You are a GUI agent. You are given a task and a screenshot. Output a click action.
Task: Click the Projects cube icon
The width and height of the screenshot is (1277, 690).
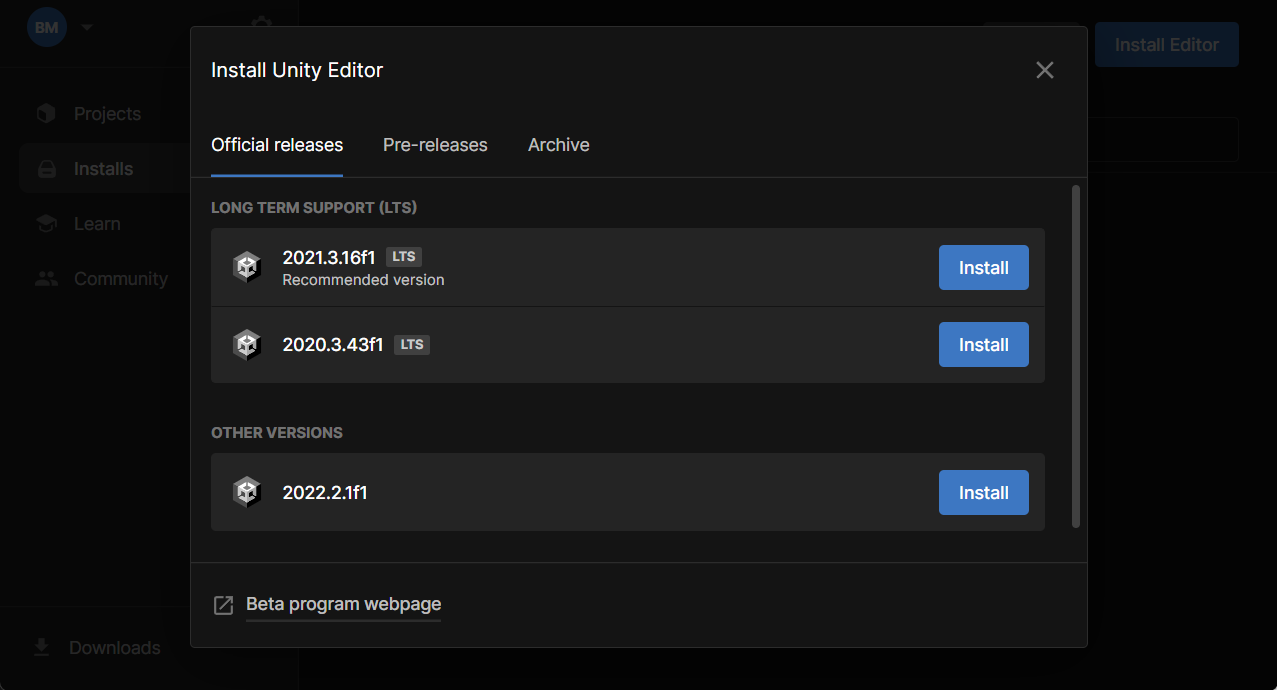(x=46, y=114)
